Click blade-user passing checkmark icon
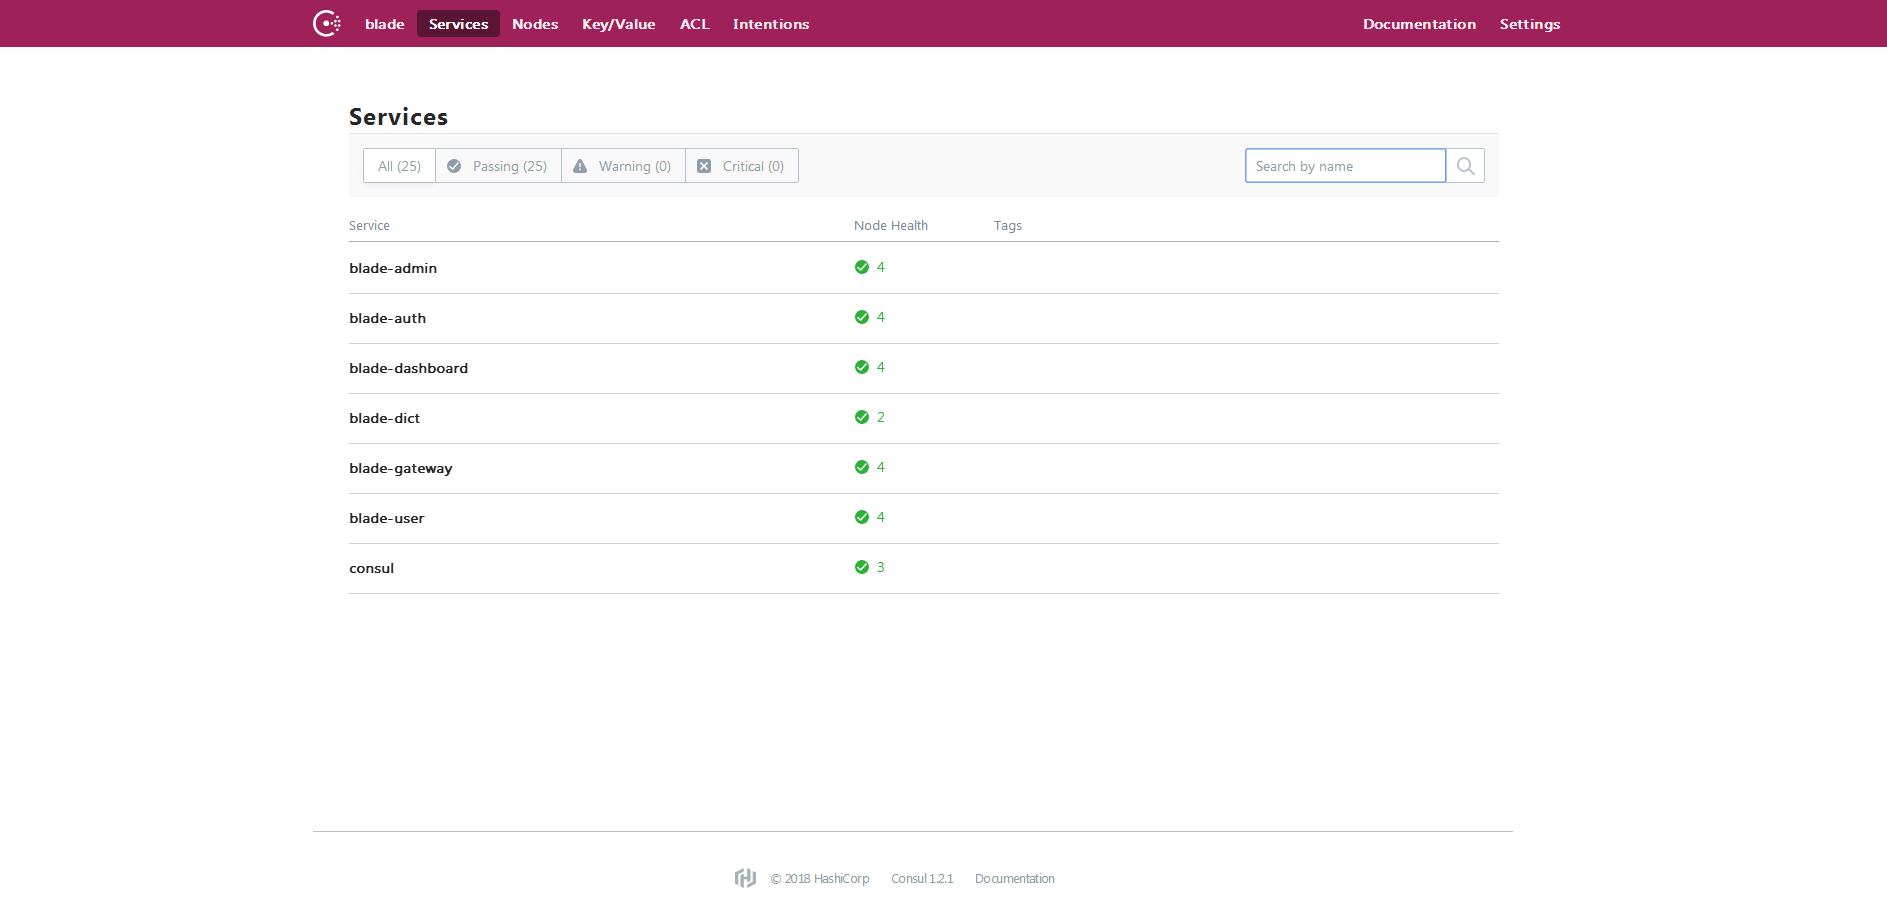The image size is (1887, 909). tap(862, 517)
